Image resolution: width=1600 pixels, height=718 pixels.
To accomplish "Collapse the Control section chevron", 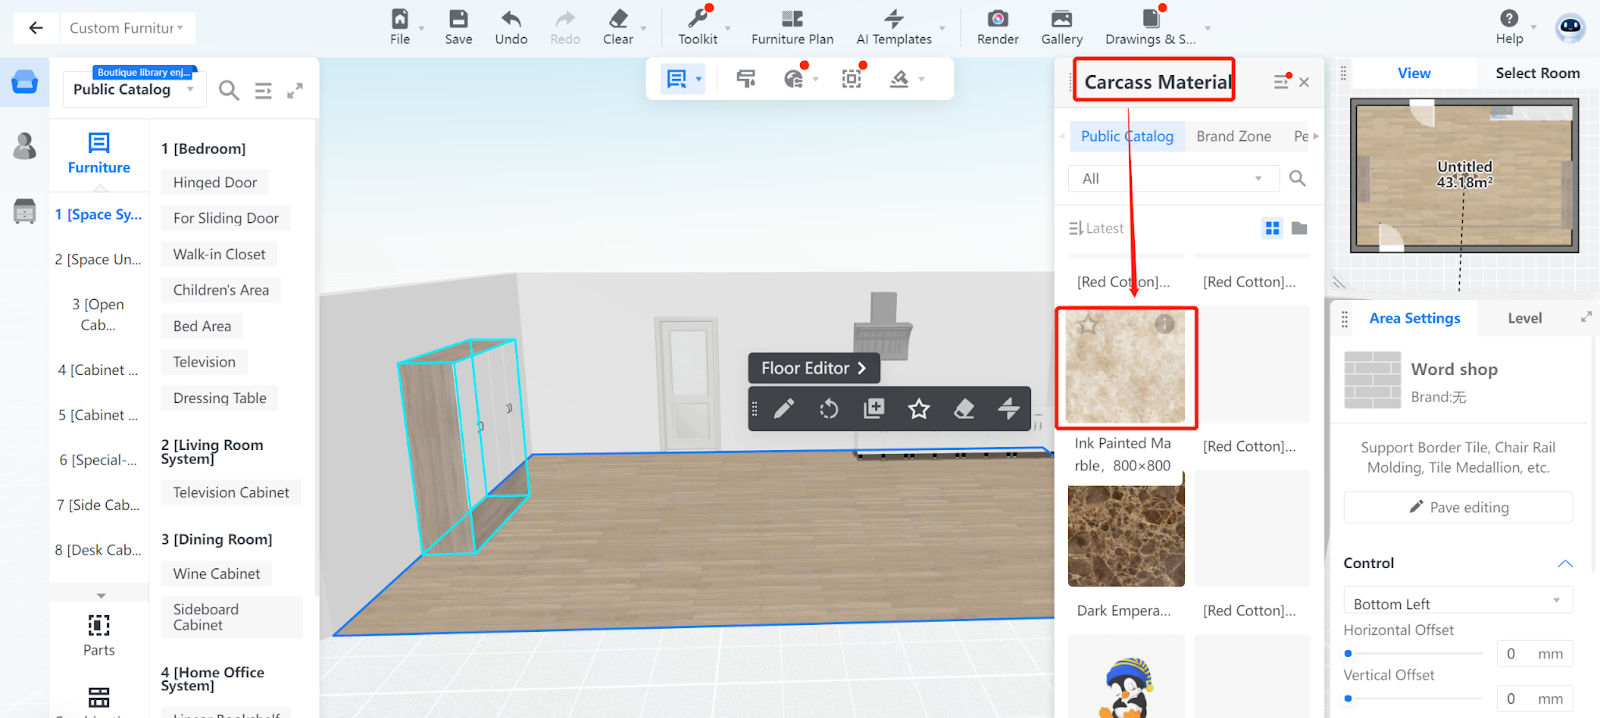I will point(1565,564).
